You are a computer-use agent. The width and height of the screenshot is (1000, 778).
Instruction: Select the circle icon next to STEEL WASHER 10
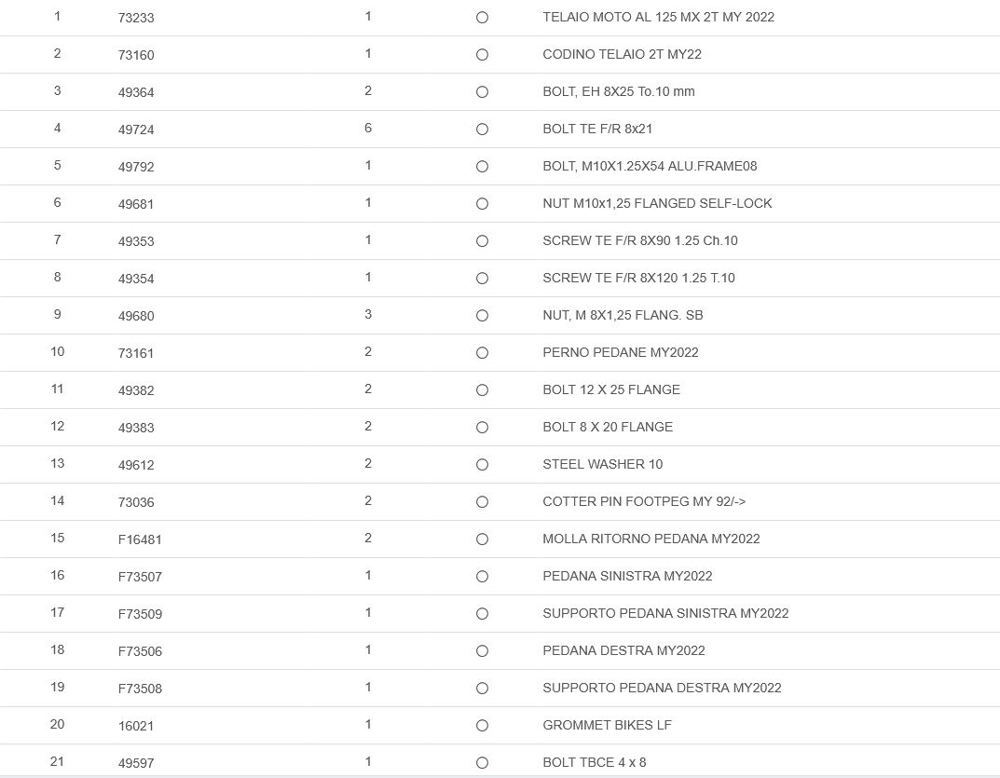[482, 465]
